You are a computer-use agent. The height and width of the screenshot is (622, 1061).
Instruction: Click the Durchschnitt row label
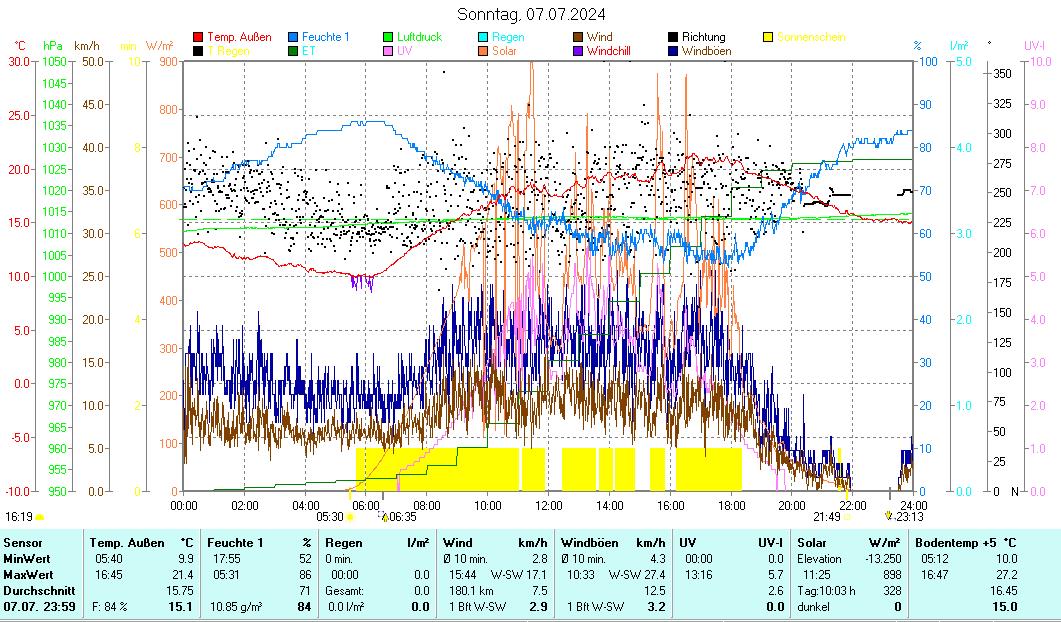click(x=34, y=590)
